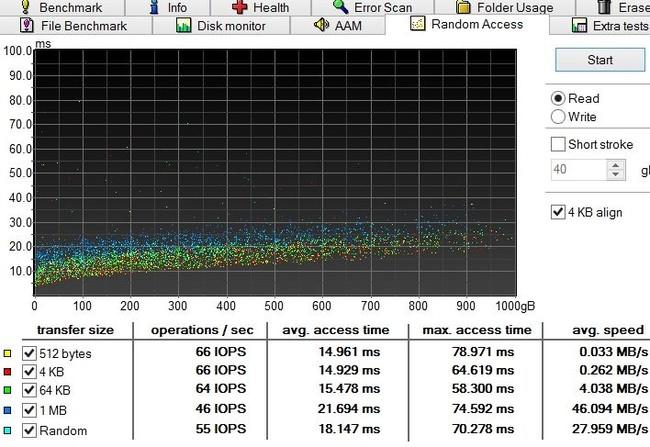The height and width of the screenshot is (447, 650).
Task: Click the AAM speaker icon
Action: click(x=321, y=25)
